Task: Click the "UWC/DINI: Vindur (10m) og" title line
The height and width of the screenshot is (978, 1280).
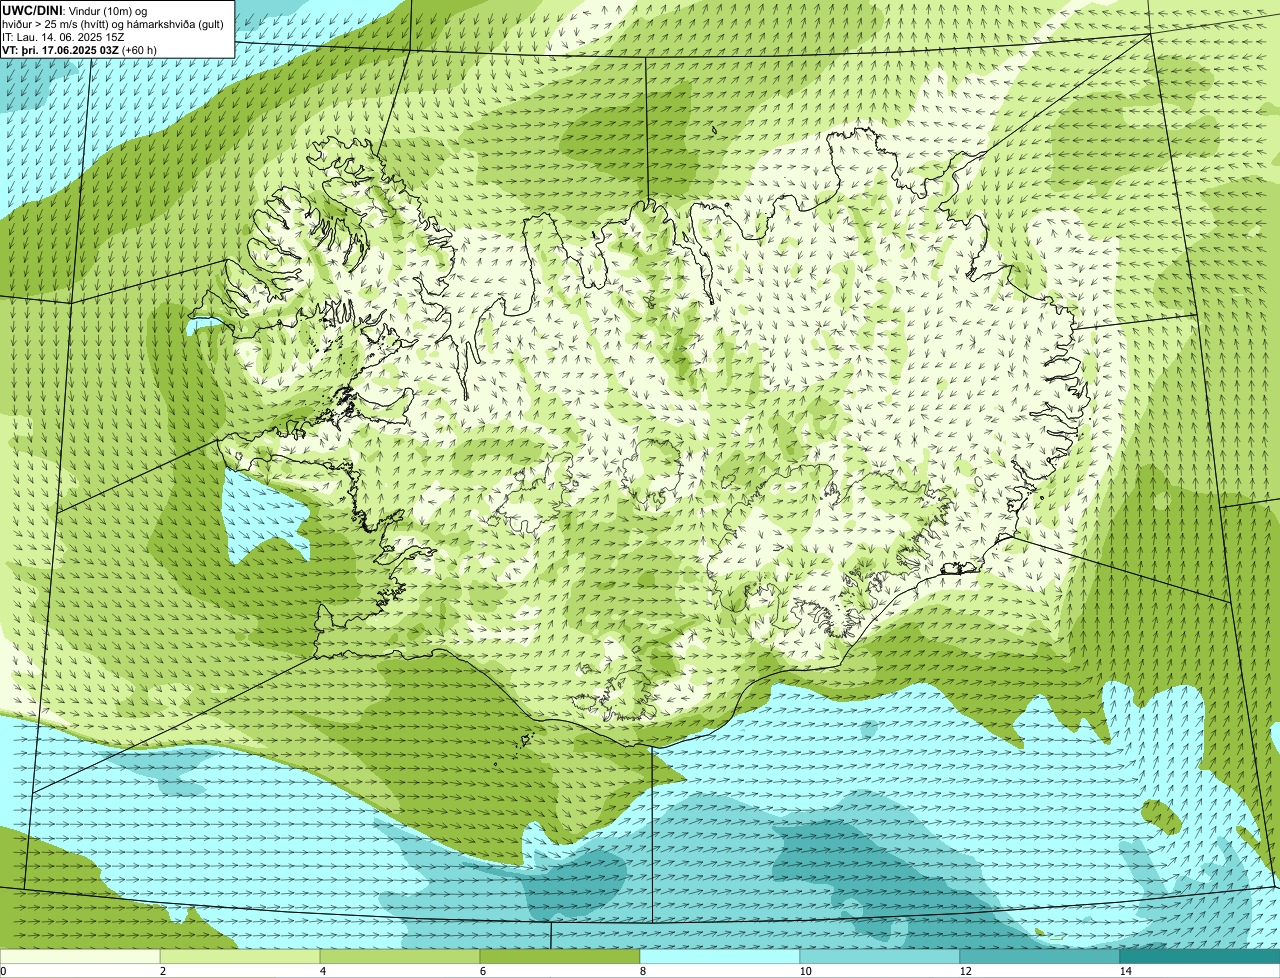Action: tap(75, 10)
